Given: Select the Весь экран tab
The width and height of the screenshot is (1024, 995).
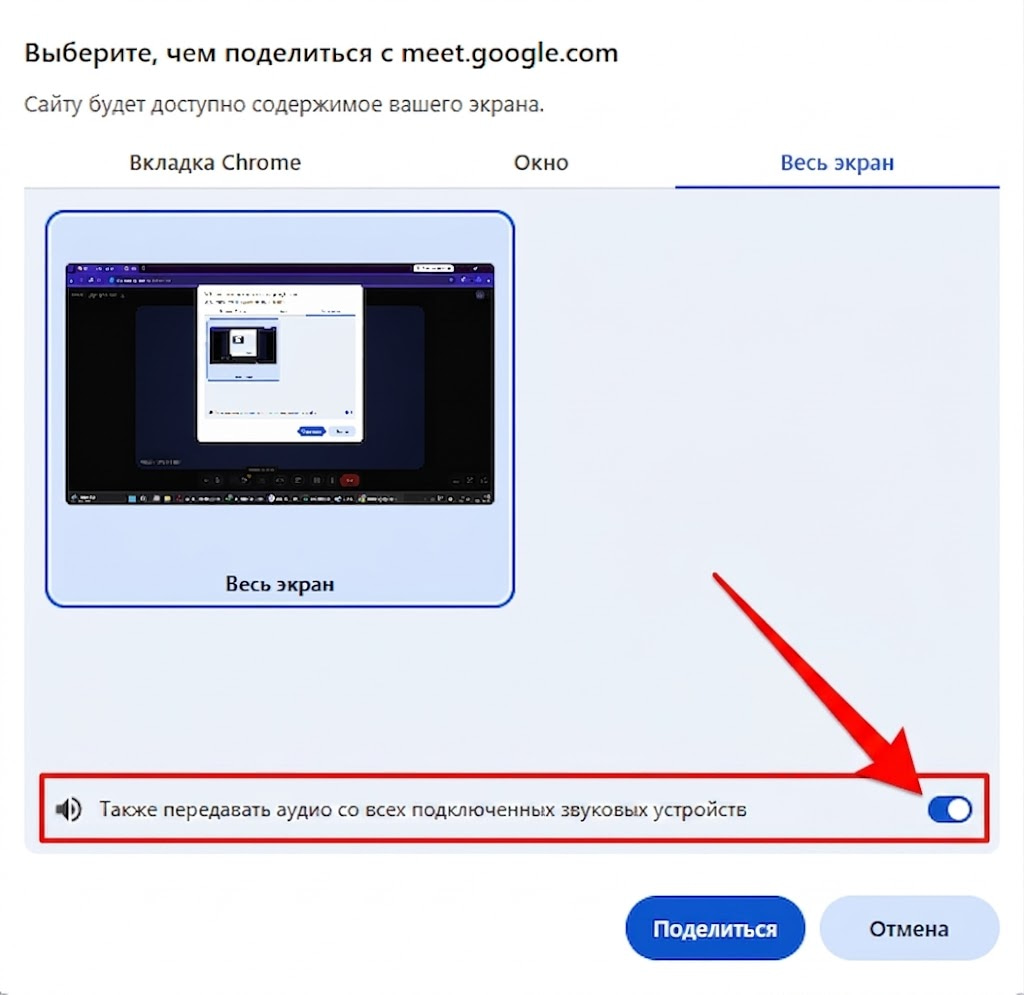Looking at the screenshot, I should coord(837,163).
